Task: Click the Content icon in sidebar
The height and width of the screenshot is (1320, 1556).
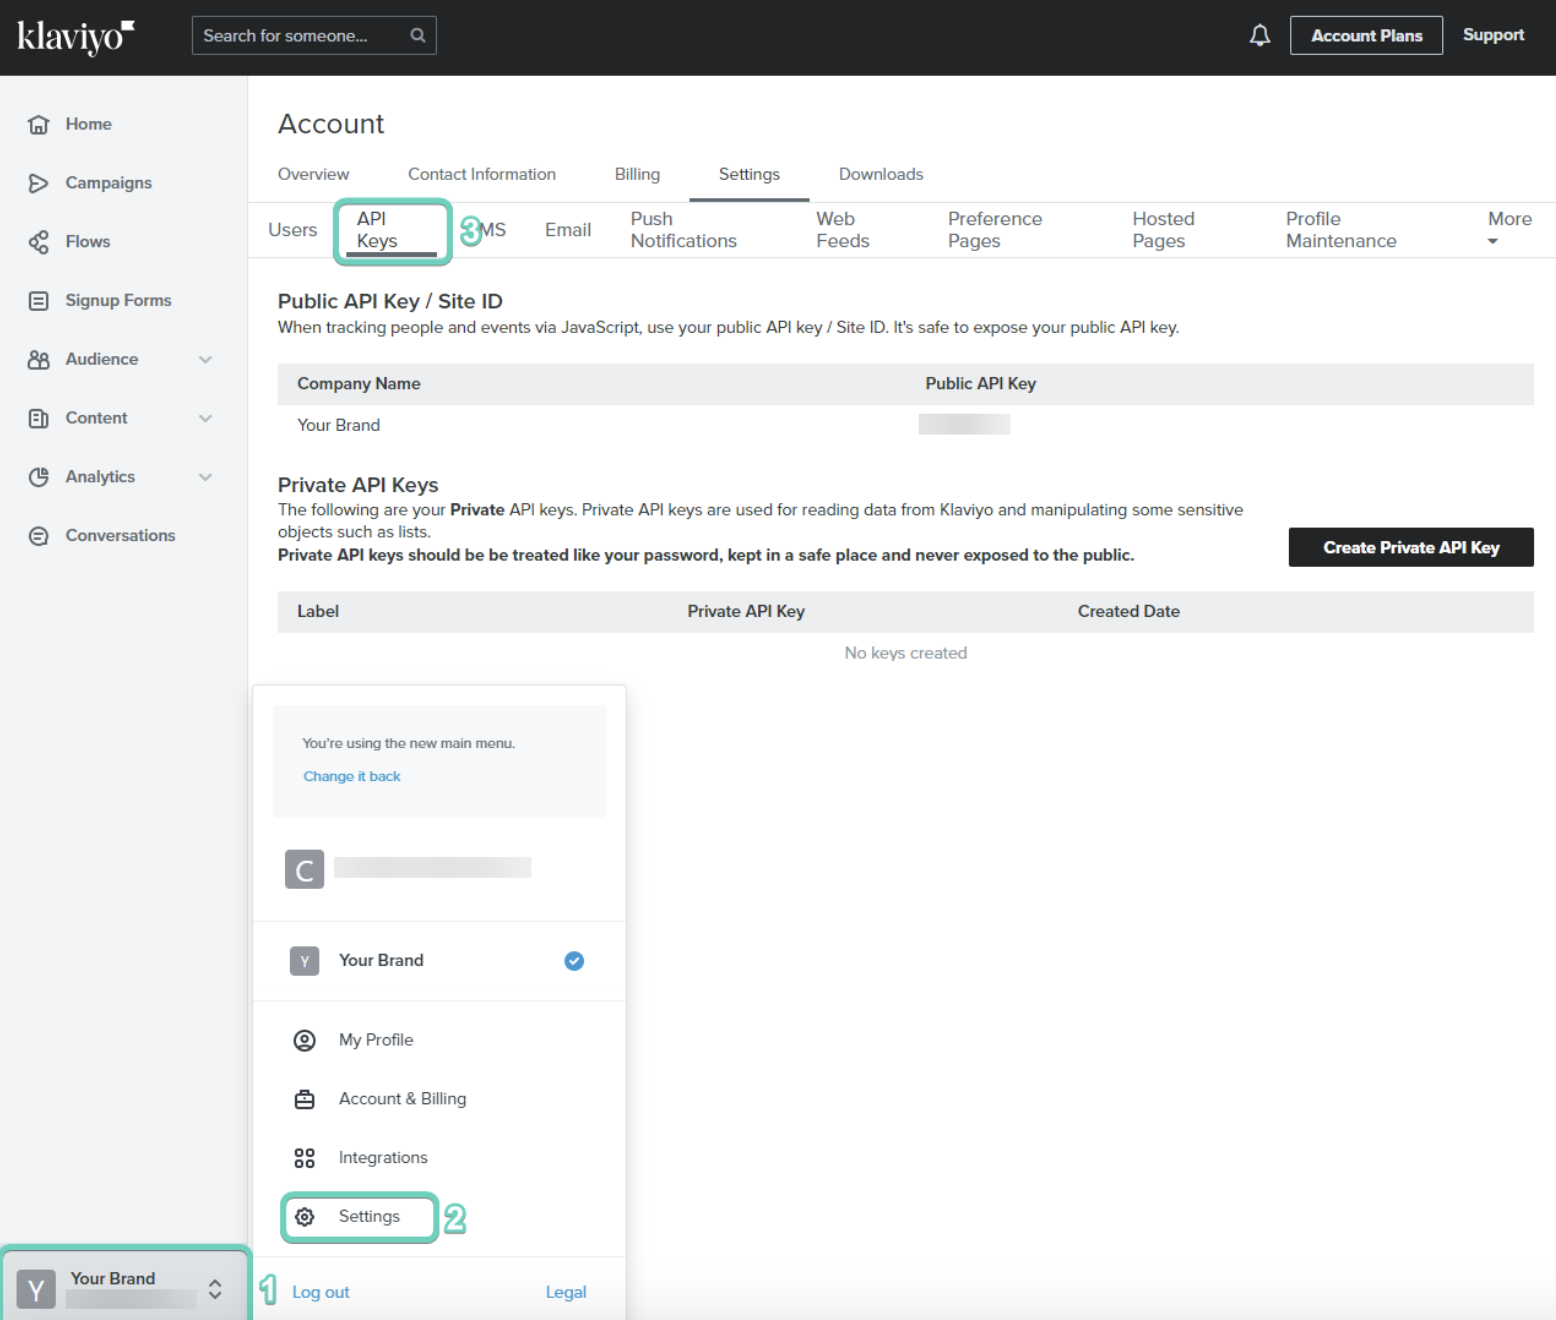Action: tap(39, 418)
